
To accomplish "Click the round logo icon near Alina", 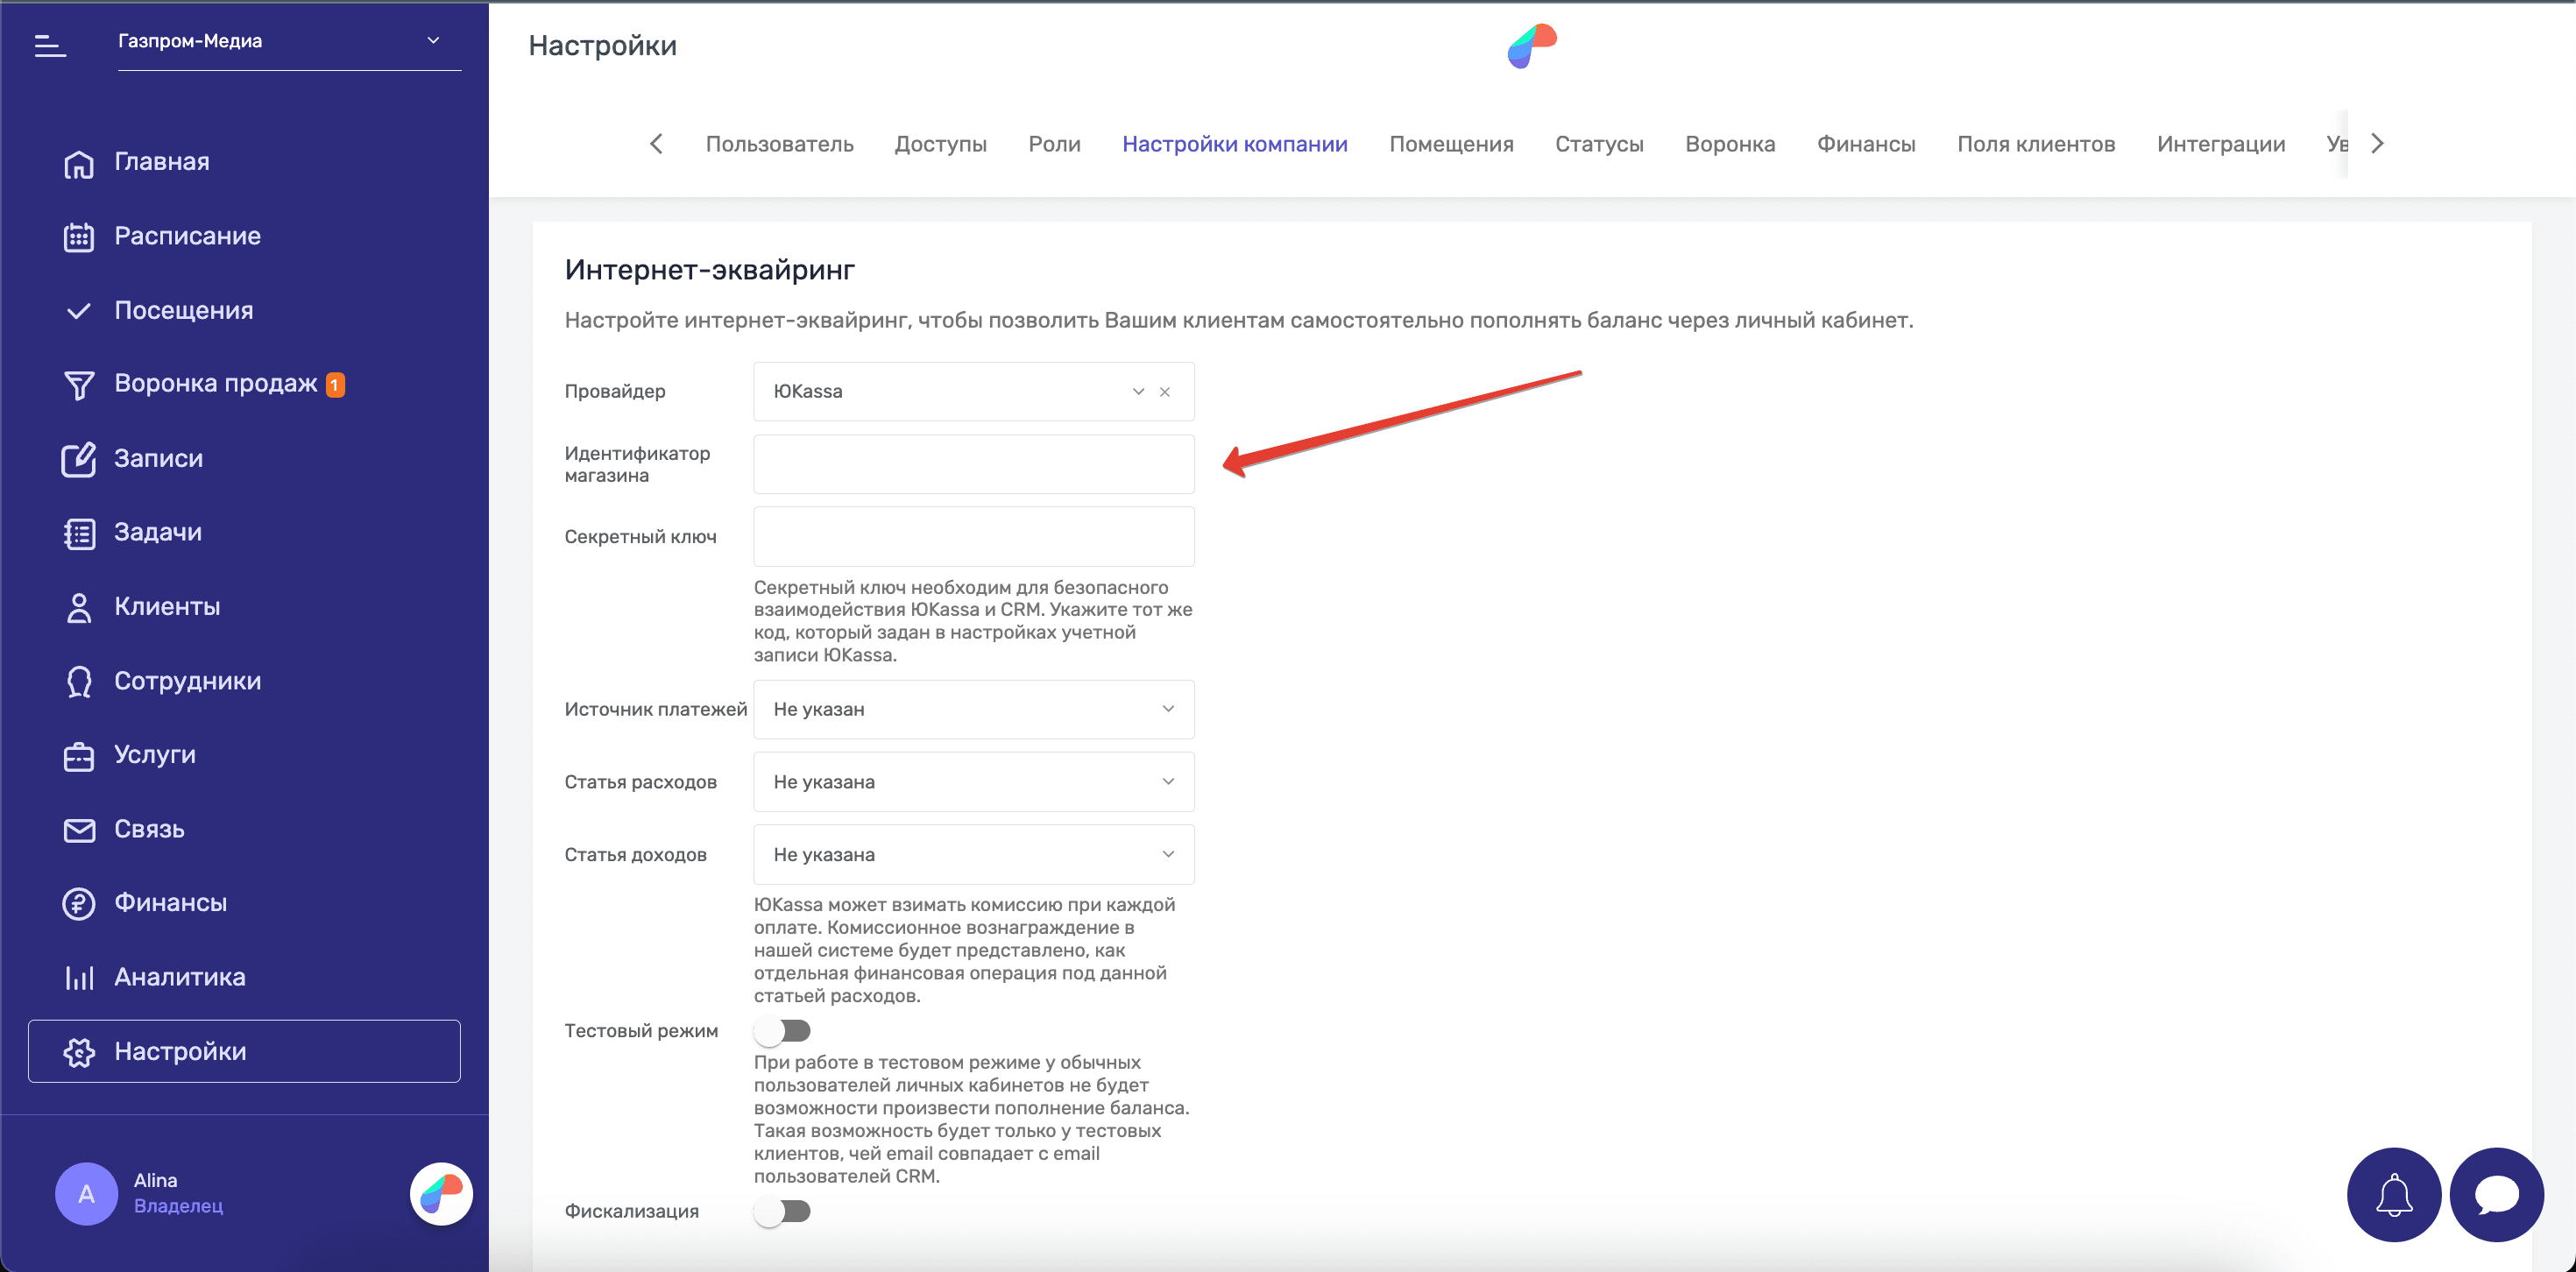I will (x=441, y=1193).
